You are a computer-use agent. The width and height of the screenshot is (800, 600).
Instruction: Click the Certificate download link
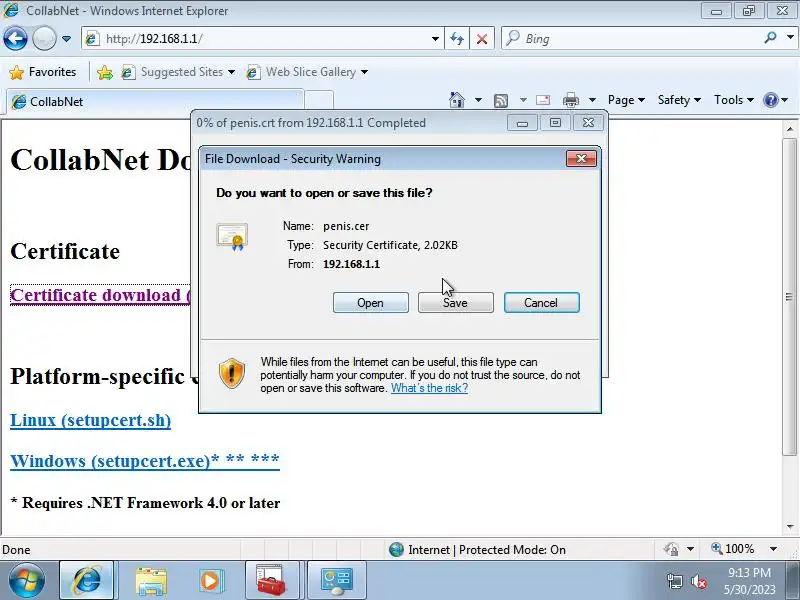[101, 295]
